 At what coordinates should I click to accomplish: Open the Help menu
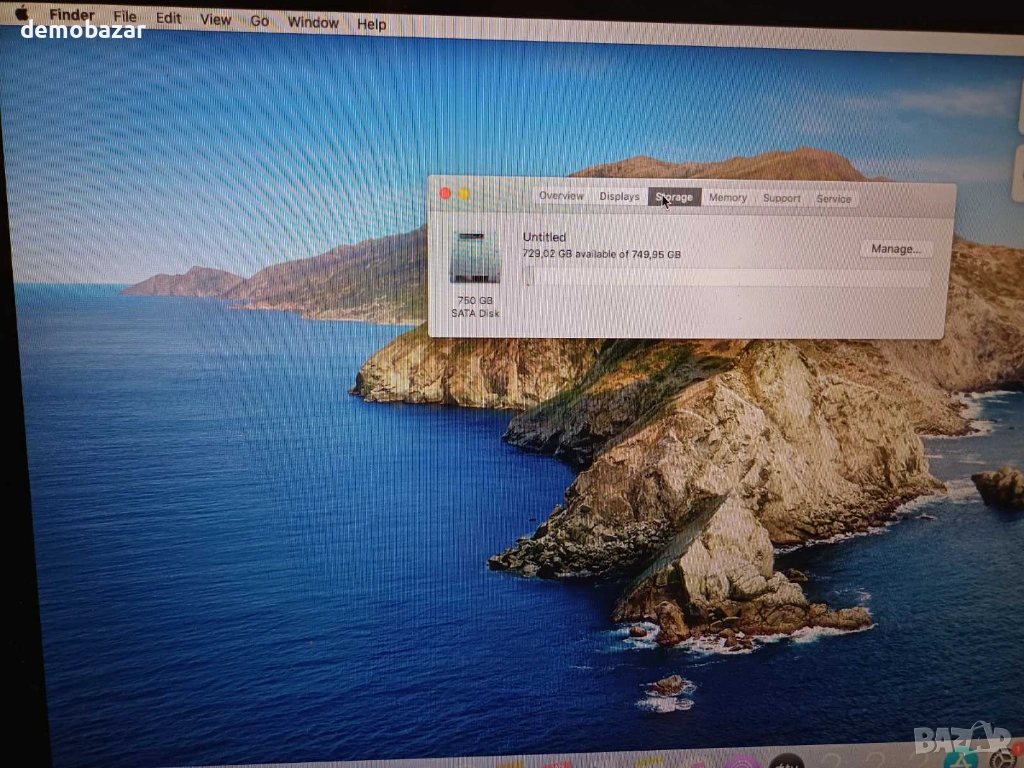(371, 23)
